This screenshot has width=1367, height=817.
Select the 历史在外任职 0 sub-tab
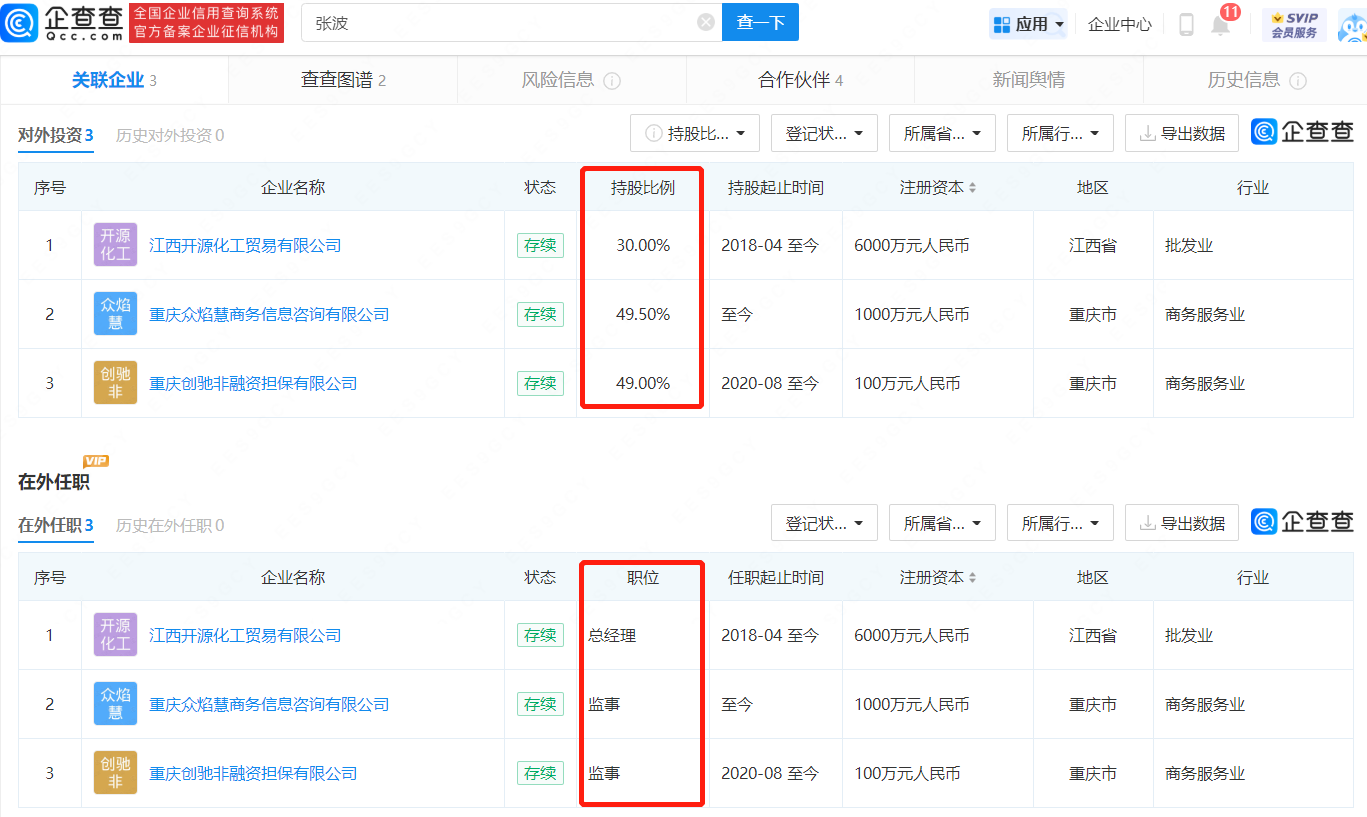pos(170,525)
